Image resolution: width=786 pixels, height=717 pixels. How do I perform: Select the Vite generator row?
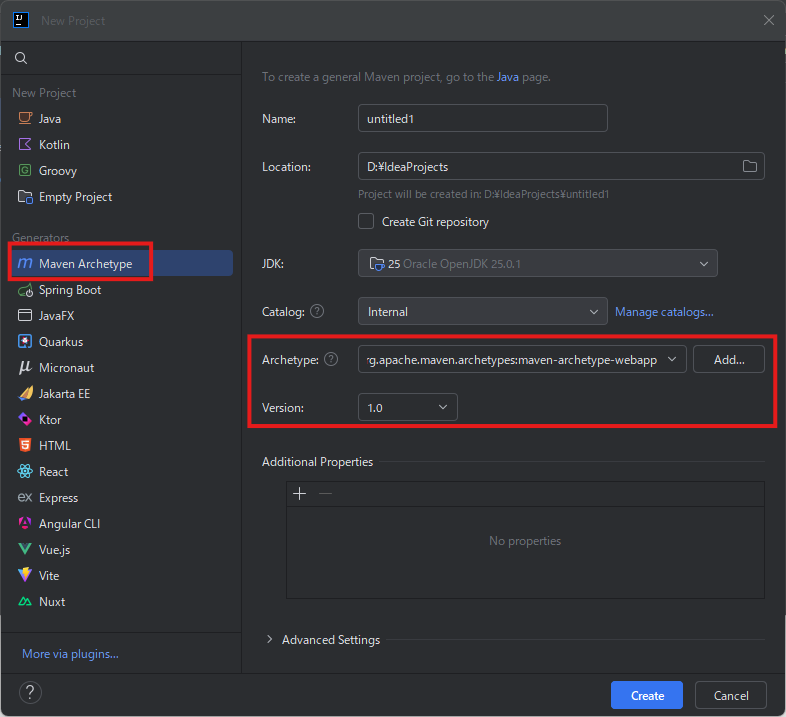122,576
